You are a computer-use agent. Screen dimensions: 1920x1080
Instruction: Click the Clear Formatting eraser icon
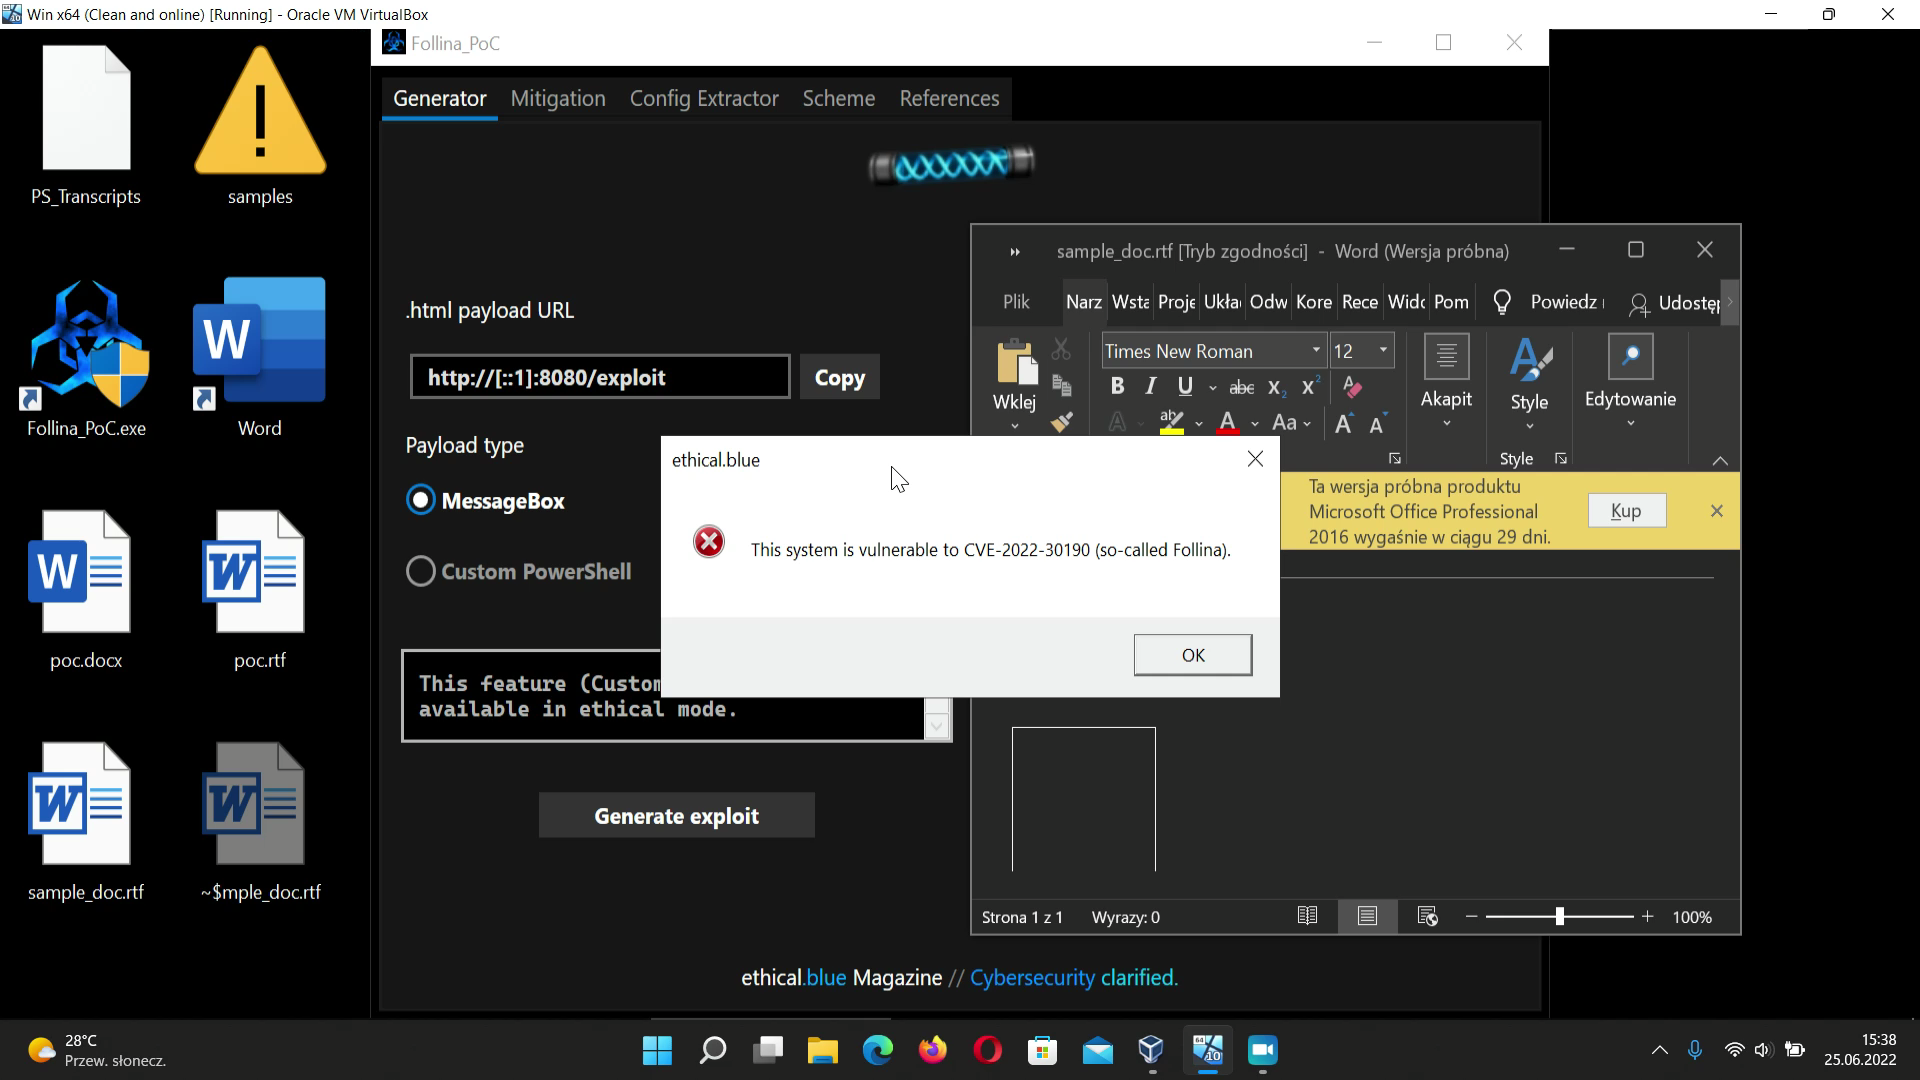1352,386
